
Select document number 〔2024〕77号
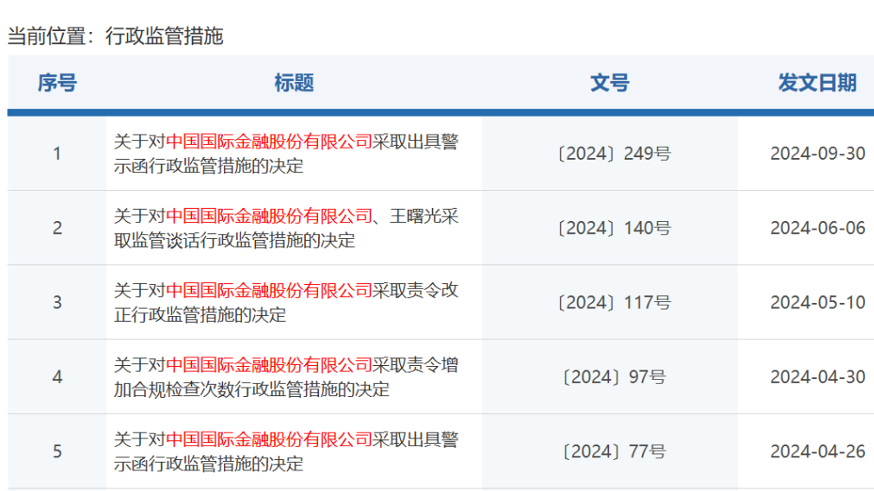[x=614, y=451]
